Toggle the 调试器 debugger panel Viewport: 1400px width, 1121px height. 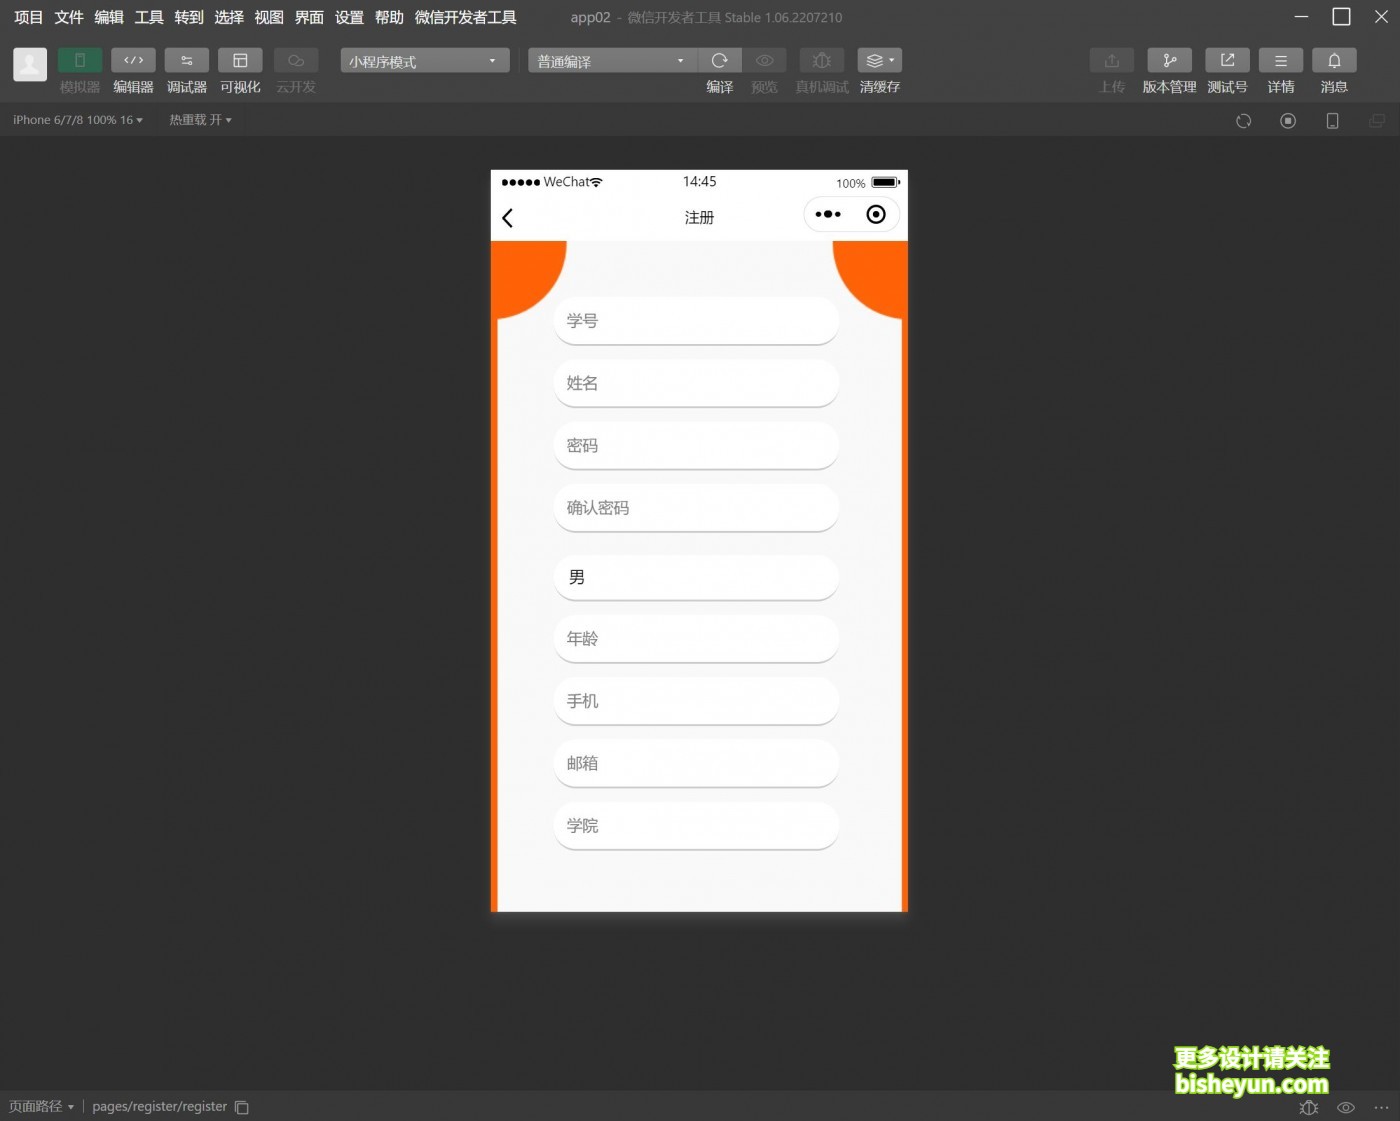(187, 61)
